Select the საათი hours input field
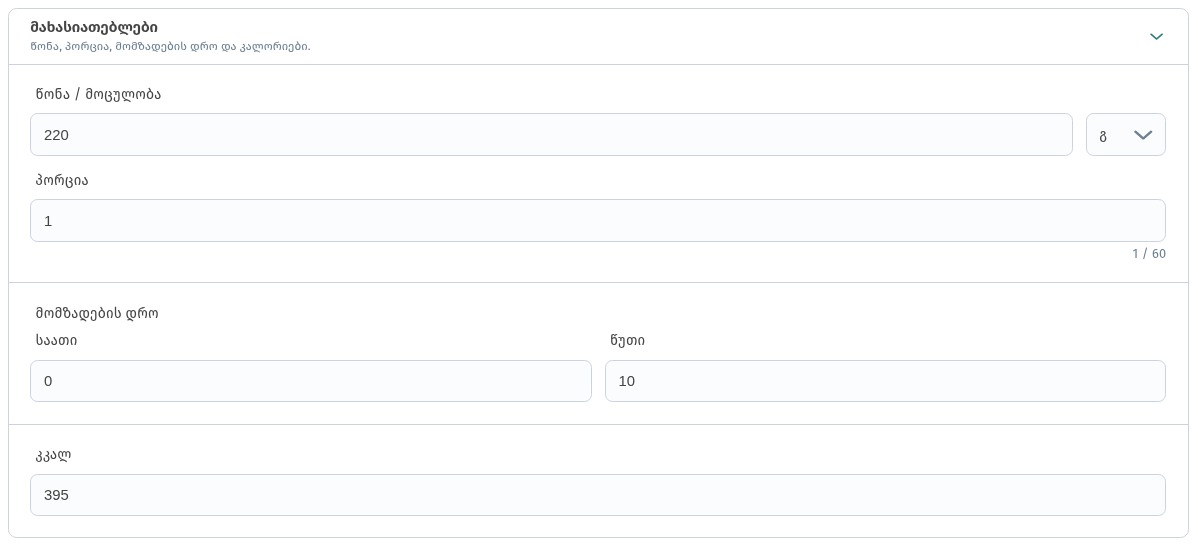The height and width of the screenshot is (546, 1198). click(311, 381)
